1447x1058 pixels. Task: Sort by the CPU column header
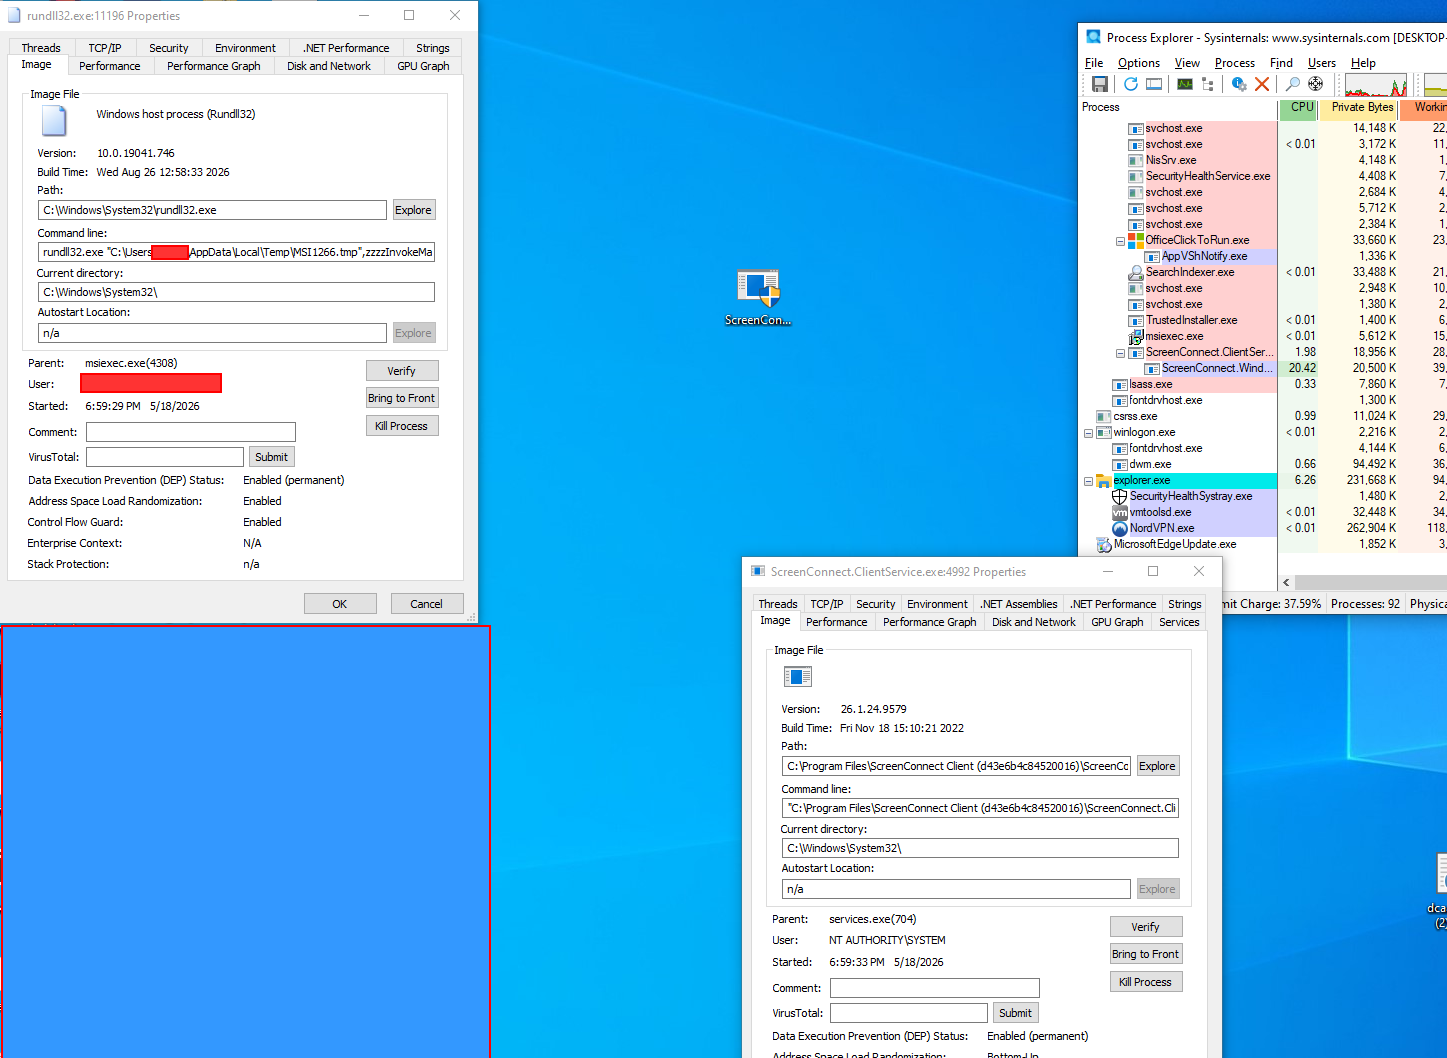point(1298,107)
